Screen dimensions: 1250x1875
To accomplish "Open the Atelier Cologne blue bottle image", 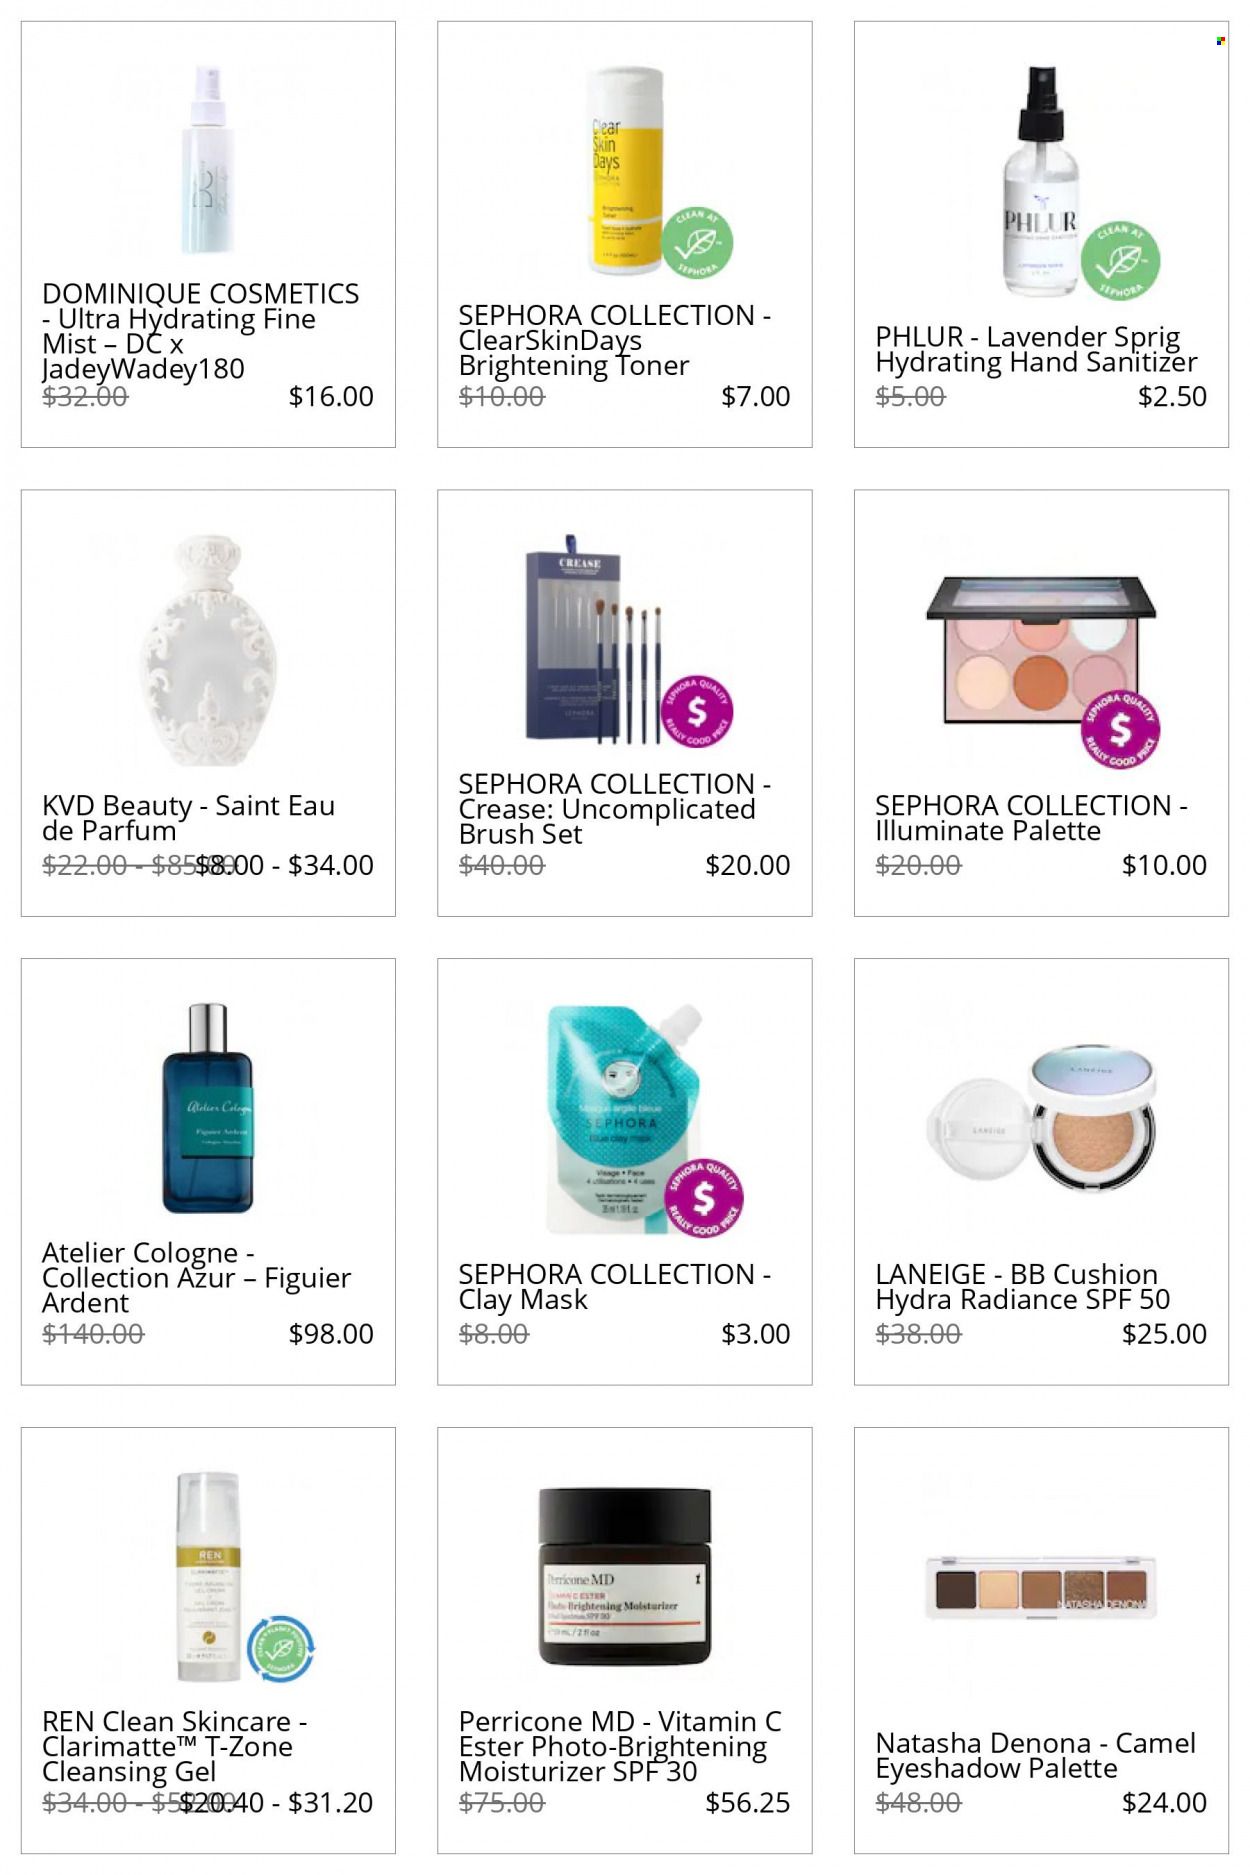I will pyautogui.click(x=208, y=1108).
